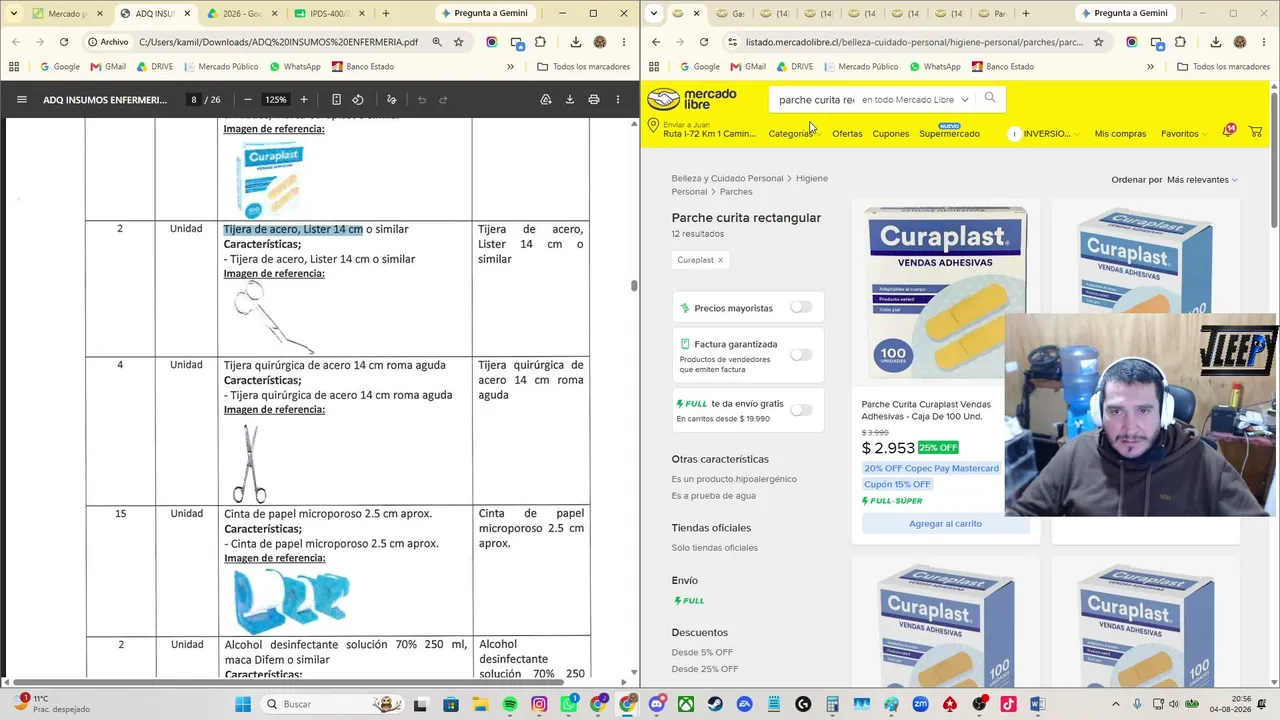The height and width of the screenshot is (720, 1280).
Task: Open Word from the taskbar
Action: pos(1037,704)
